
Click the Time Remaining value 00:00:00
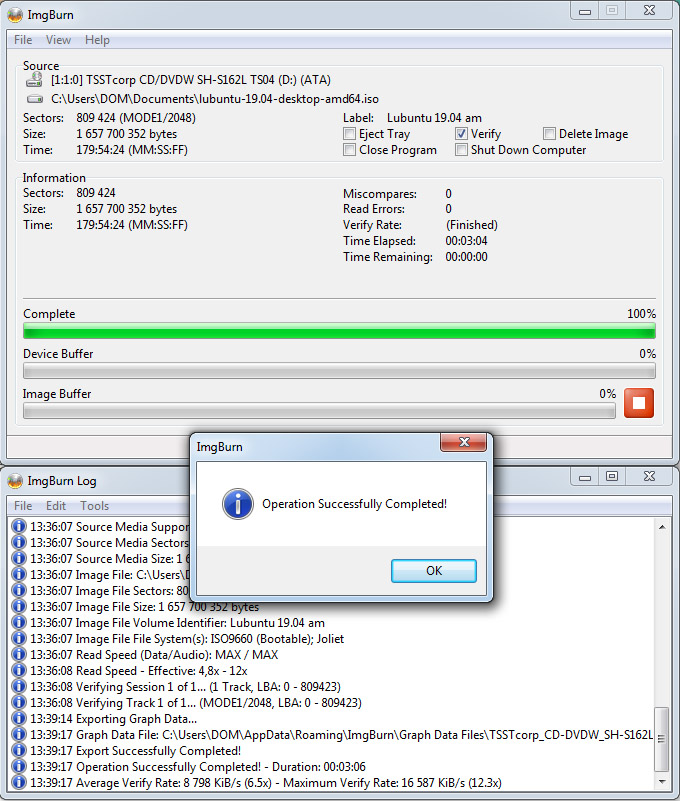(466, 257)
